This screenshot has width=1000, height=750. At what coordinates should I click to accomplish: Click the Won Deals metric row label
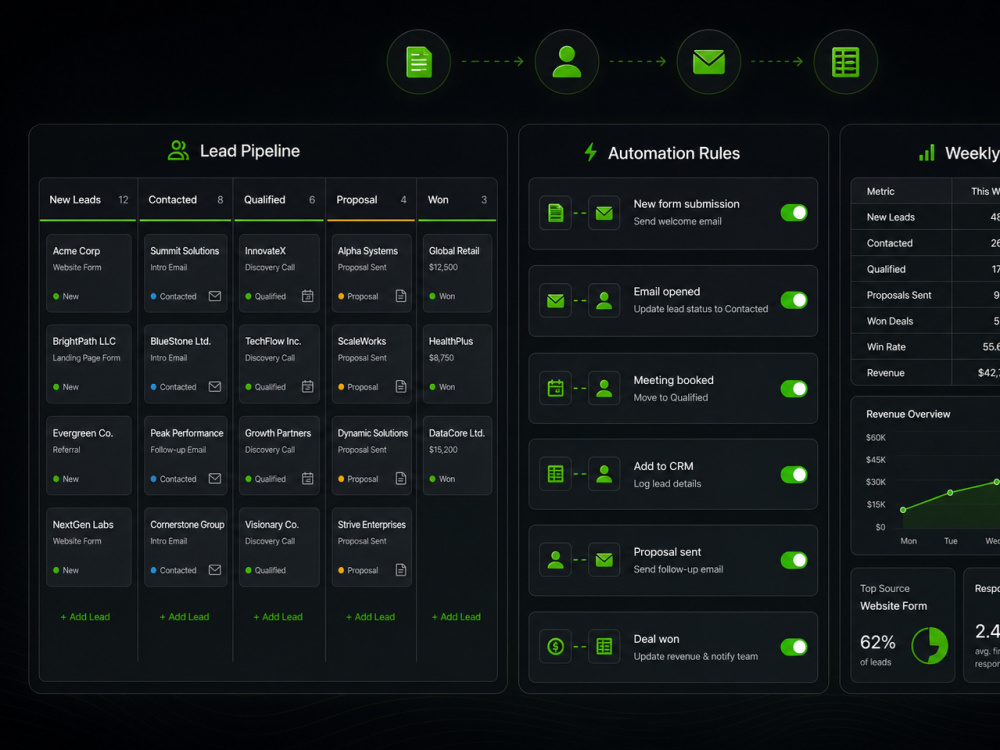tap(890, 321)
